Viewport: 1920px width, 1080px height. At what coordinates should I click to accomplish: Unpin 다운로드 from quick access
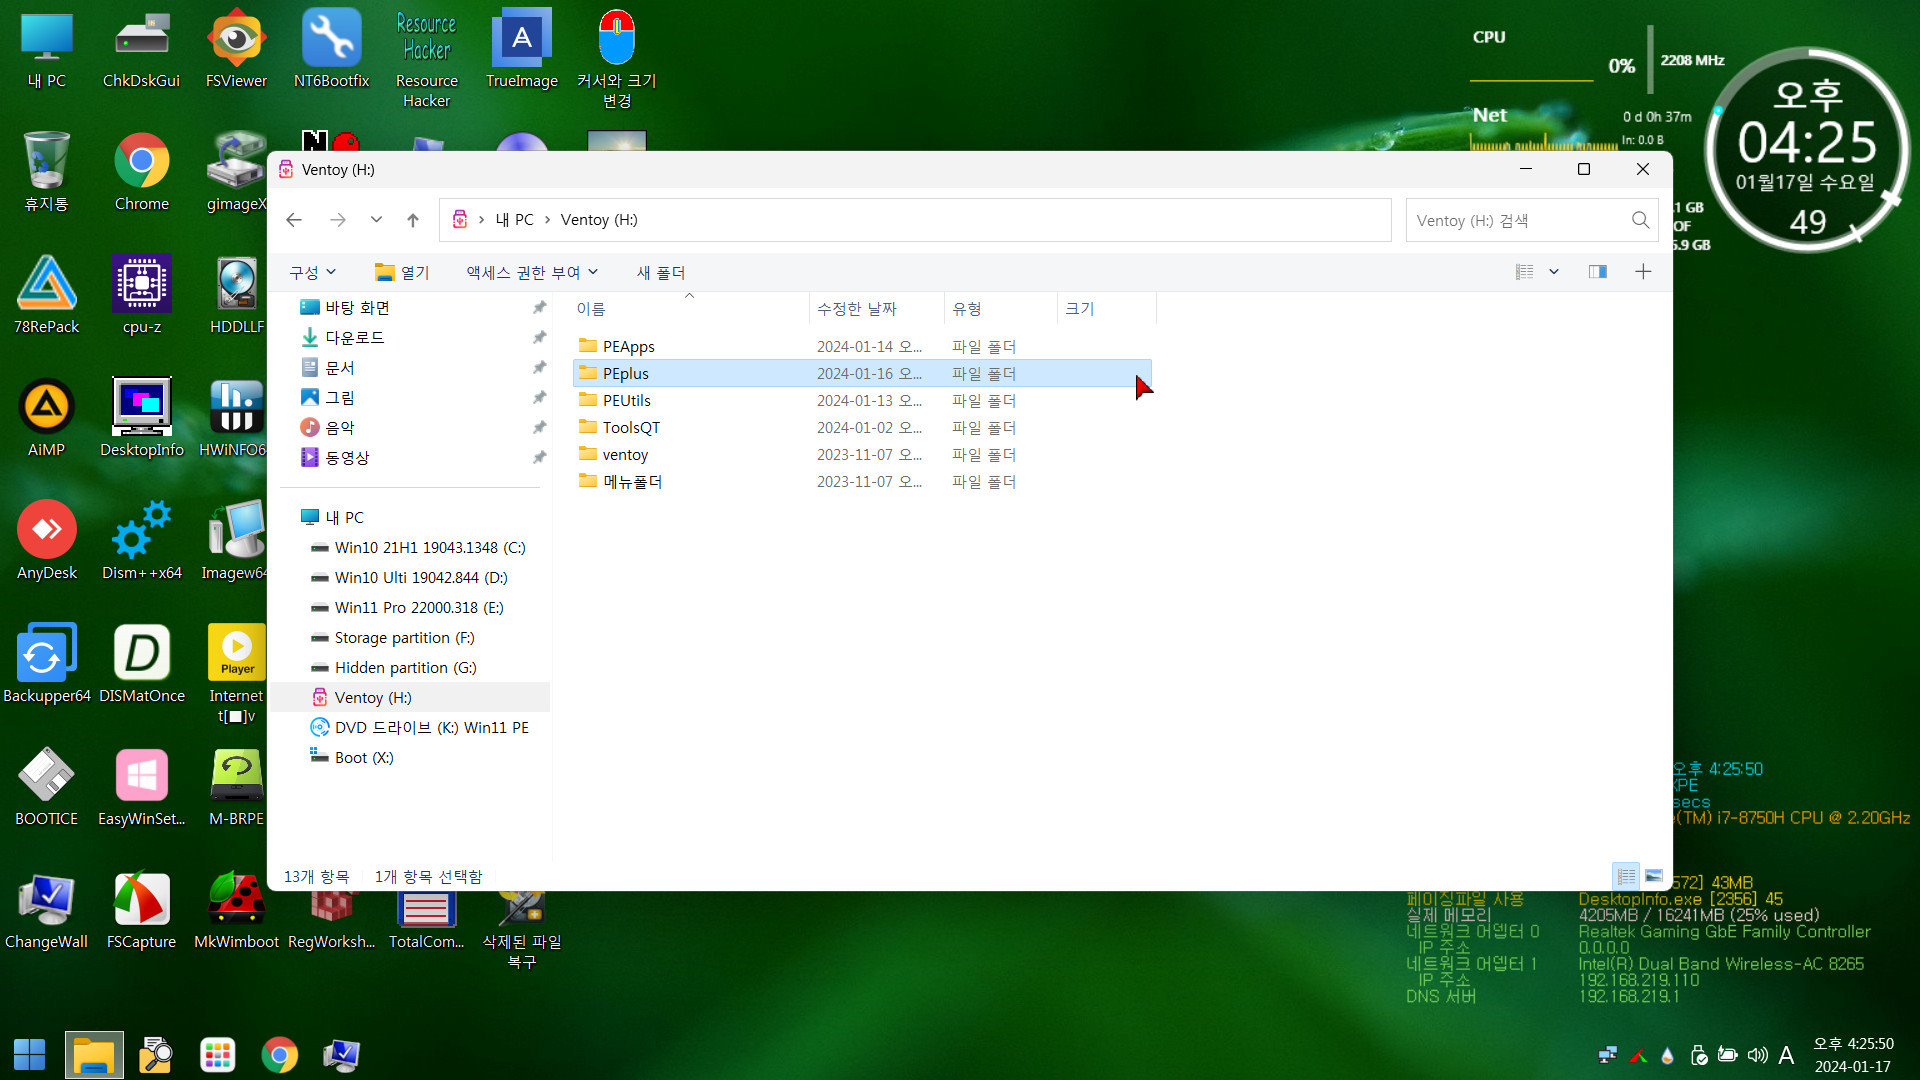tap(539, 337)
